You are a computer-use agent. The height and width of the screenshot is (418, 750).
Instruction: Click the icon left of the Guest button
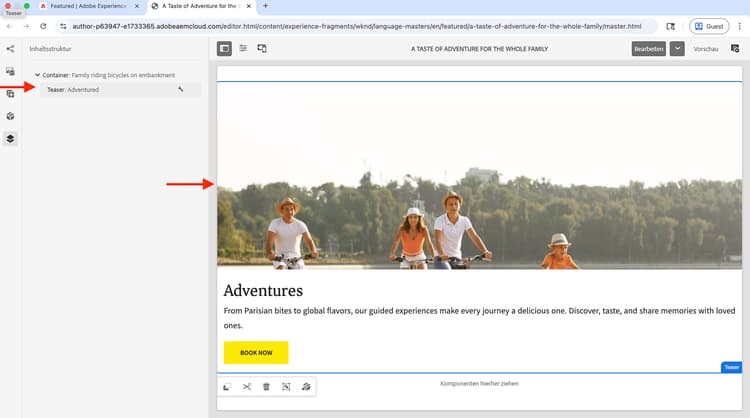click(671, 26)
